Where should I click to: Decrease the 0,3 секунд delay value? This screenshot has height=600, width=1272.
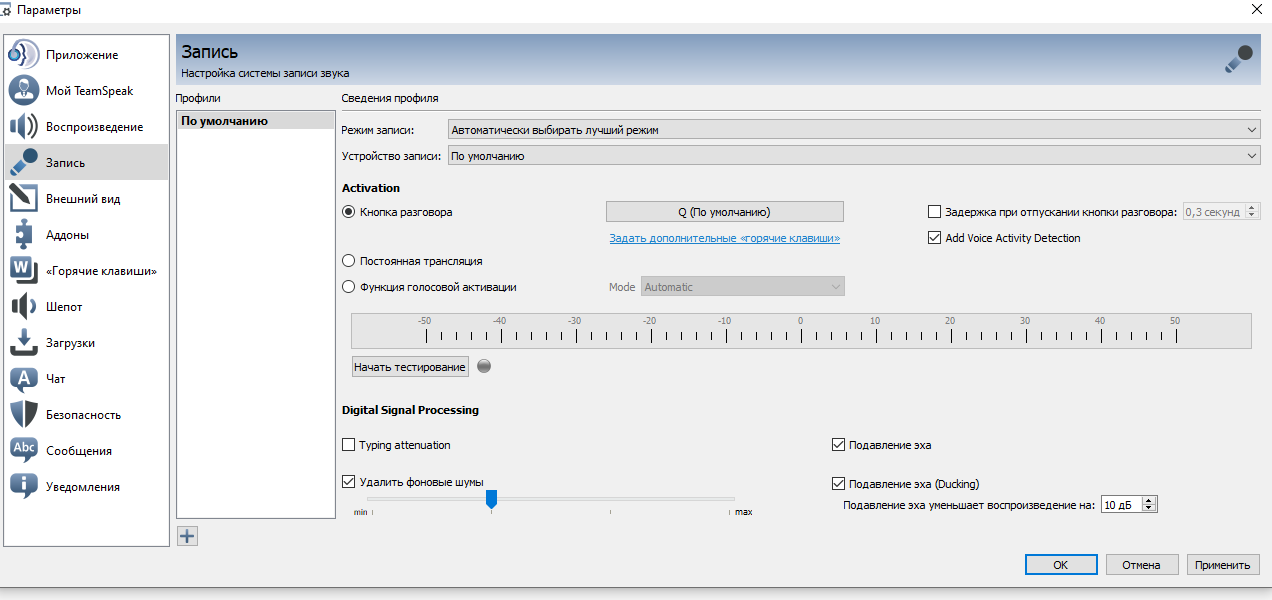(x=1253, y=216)
